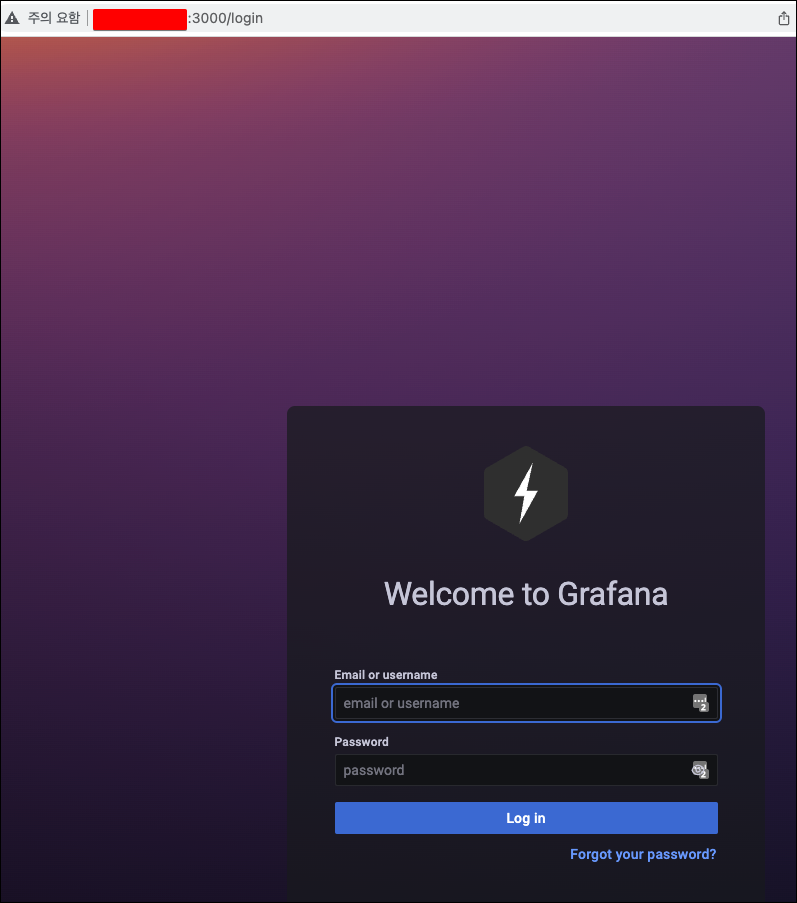Click the Password field label
The image size is (797, 903).
(x=362, y=742)
